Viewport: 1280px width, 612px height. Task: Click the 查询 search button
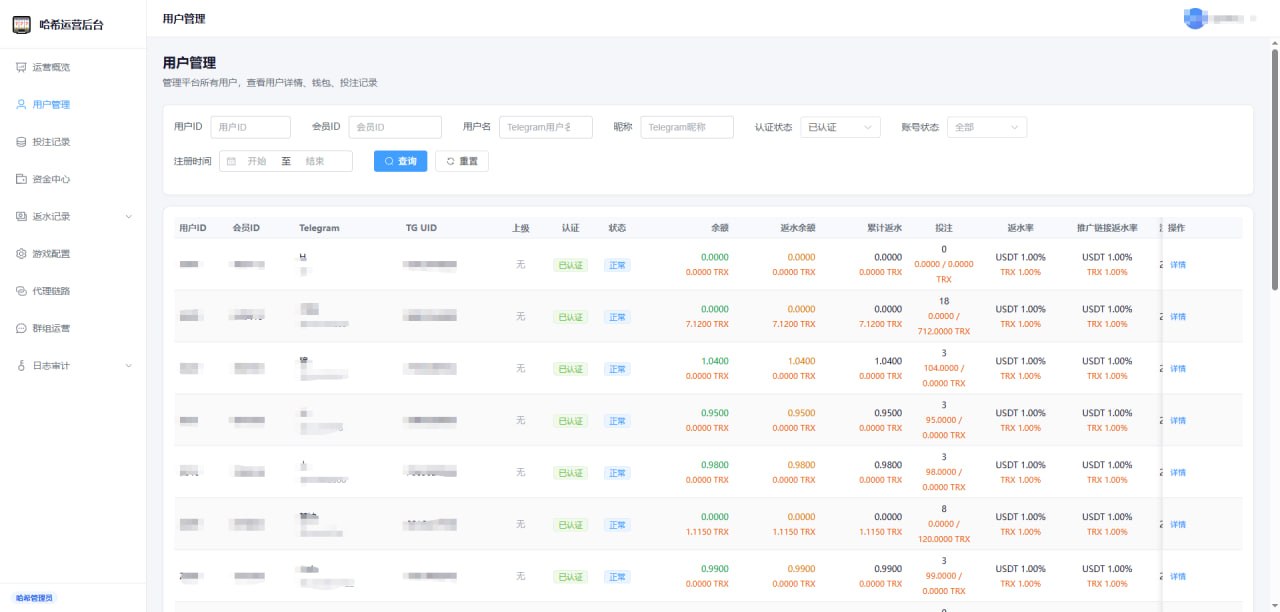pyautogui.click(x=401, y=161)
